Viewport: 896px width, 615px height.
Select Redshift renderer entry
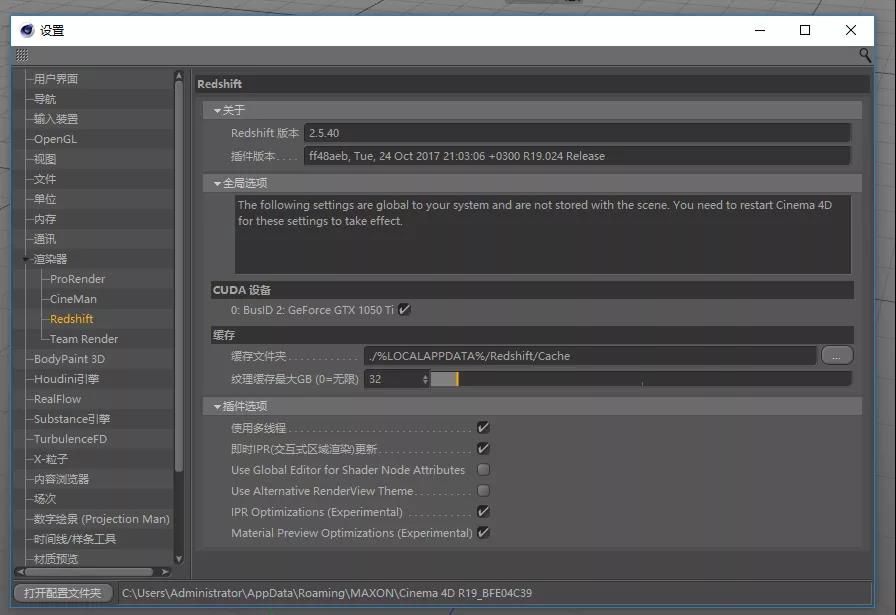pyautogui.click(x=71, y=319)
